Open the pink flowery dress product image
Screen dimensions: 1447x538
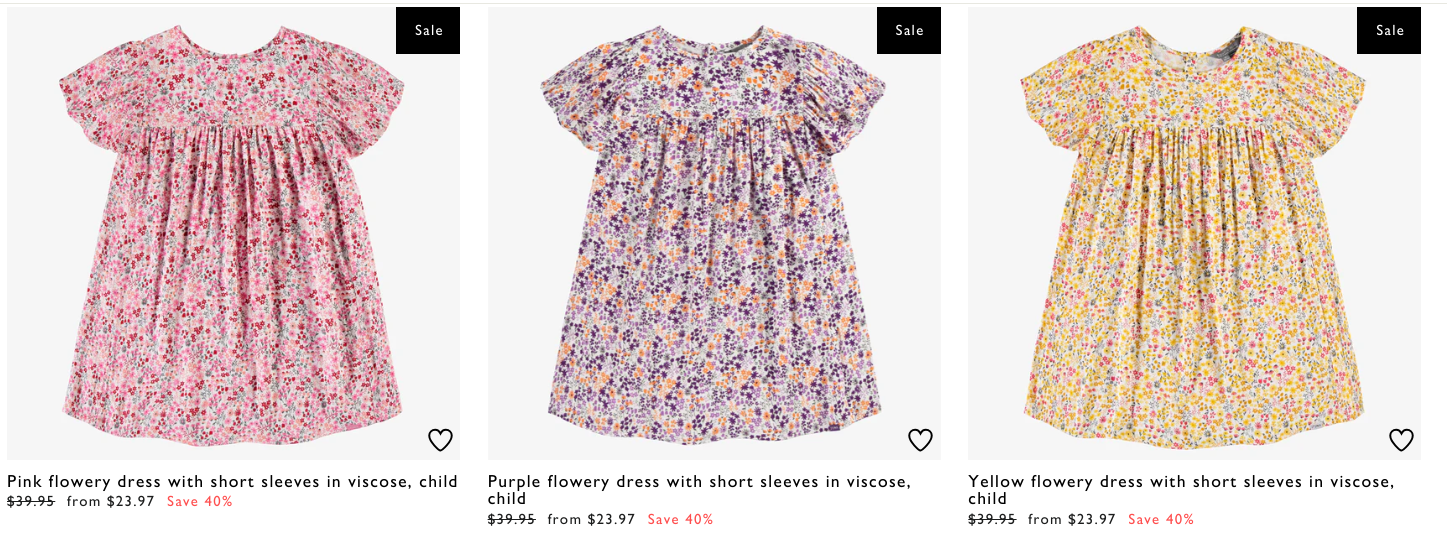233,233
